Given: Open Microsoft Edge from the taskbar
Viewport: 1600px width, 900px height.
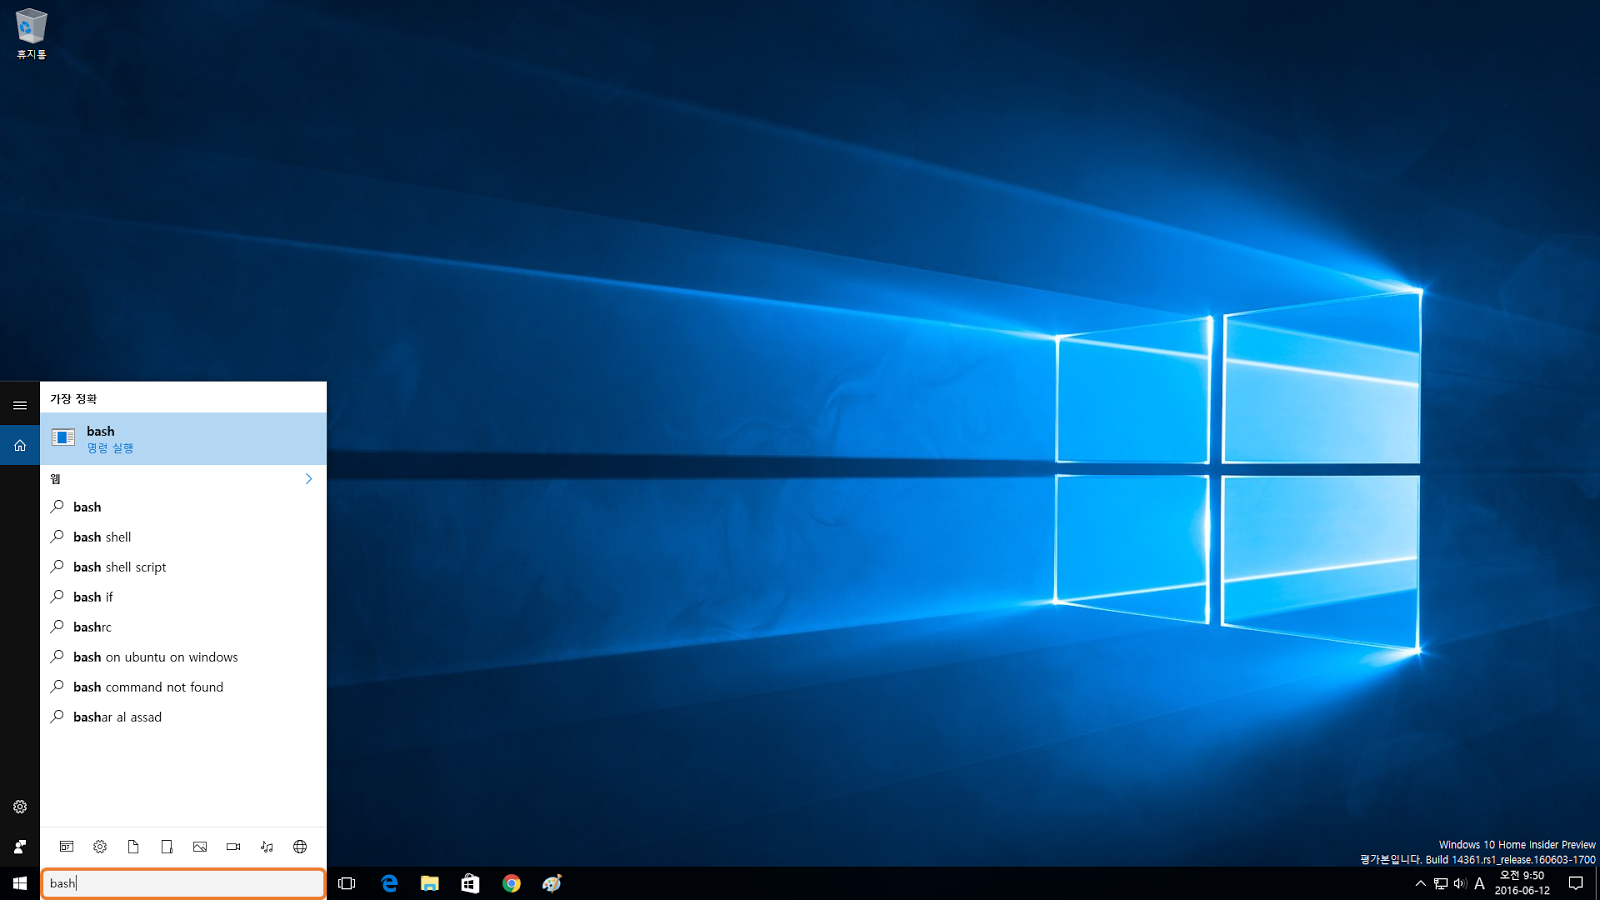Looking at the screenshot, I should tap(389, 883).
